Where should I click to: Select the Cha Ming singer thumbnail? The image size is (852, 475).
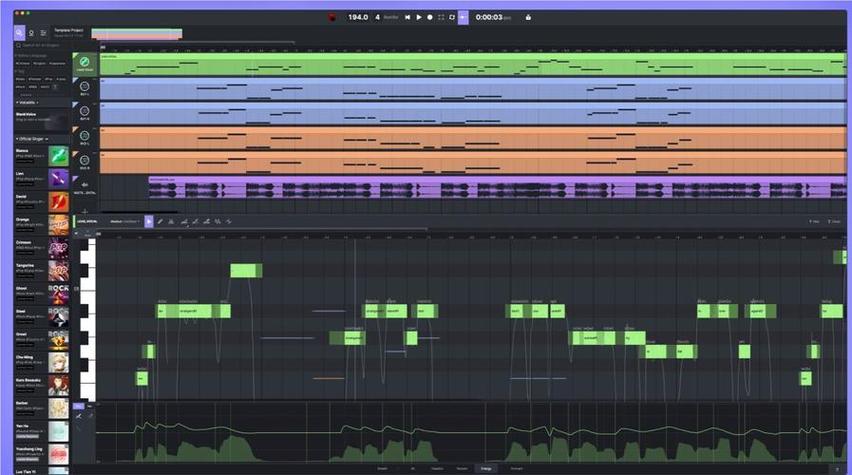click(58, 362)
